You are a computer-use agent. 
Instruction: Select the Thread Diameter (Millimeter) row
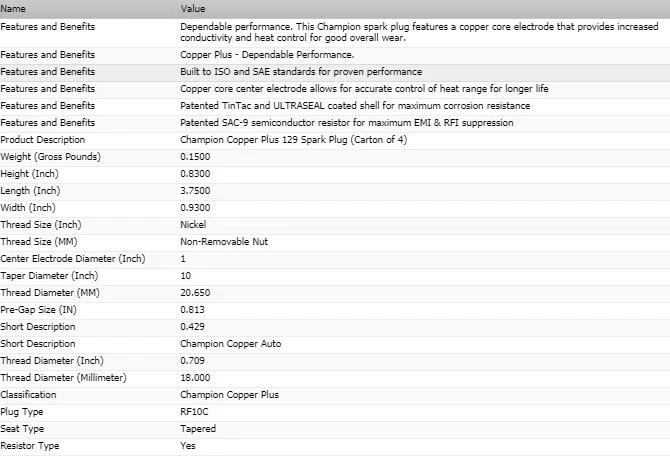[x=335, y=378]
